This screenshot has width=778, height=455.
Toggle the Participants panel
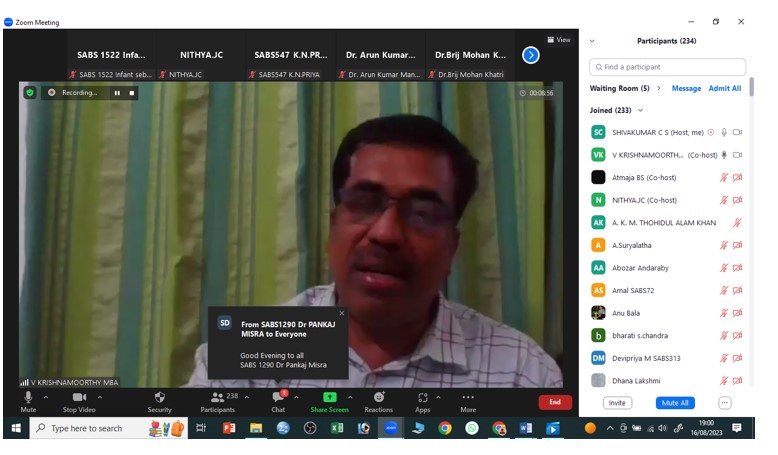217,402
